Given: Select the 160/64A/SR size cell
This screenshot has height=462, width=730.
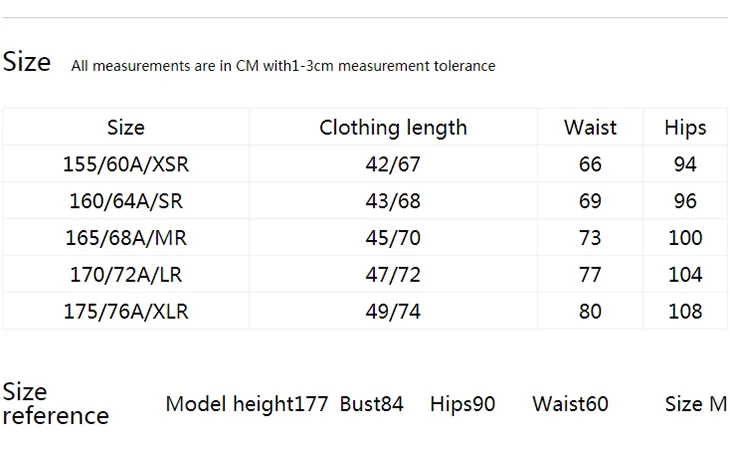Looking at the screenshot, I should point(126,201).
